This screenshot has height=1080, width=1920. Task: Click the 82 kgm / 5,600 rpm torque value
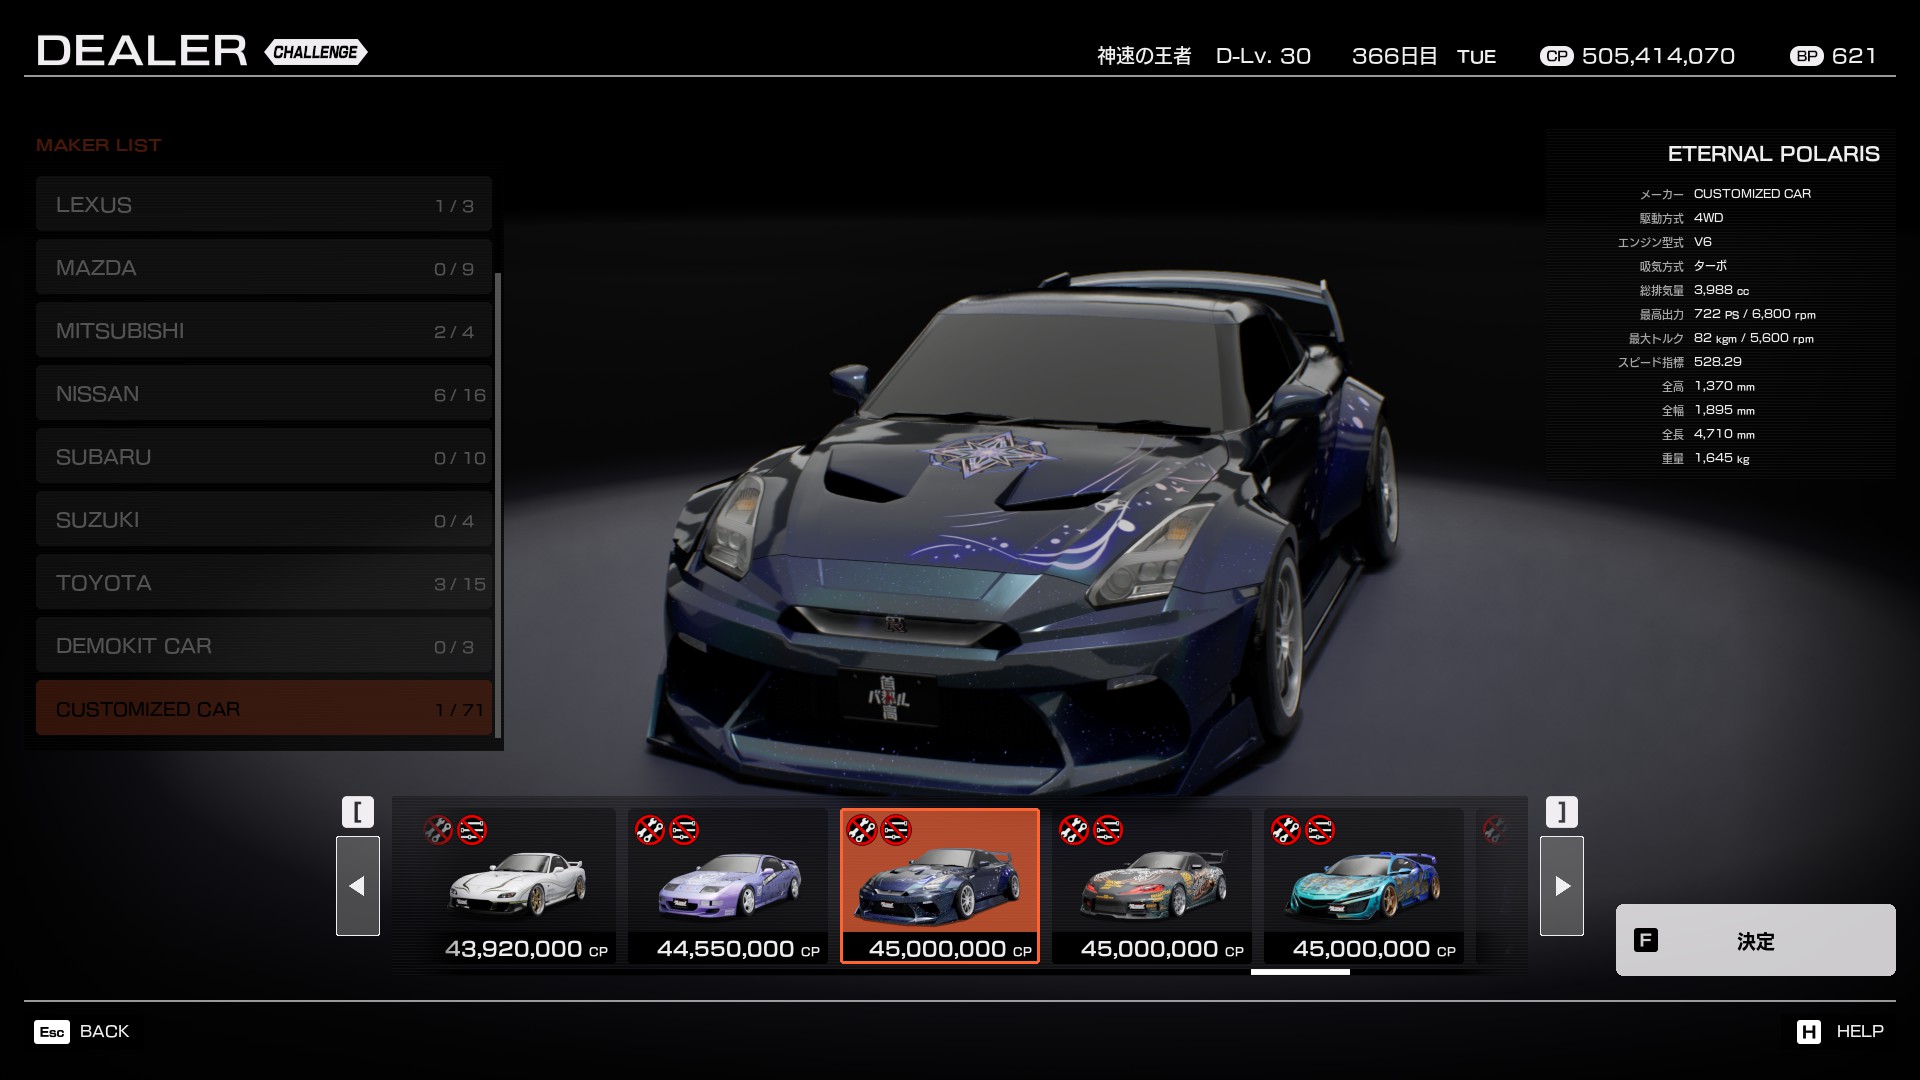1754,338
